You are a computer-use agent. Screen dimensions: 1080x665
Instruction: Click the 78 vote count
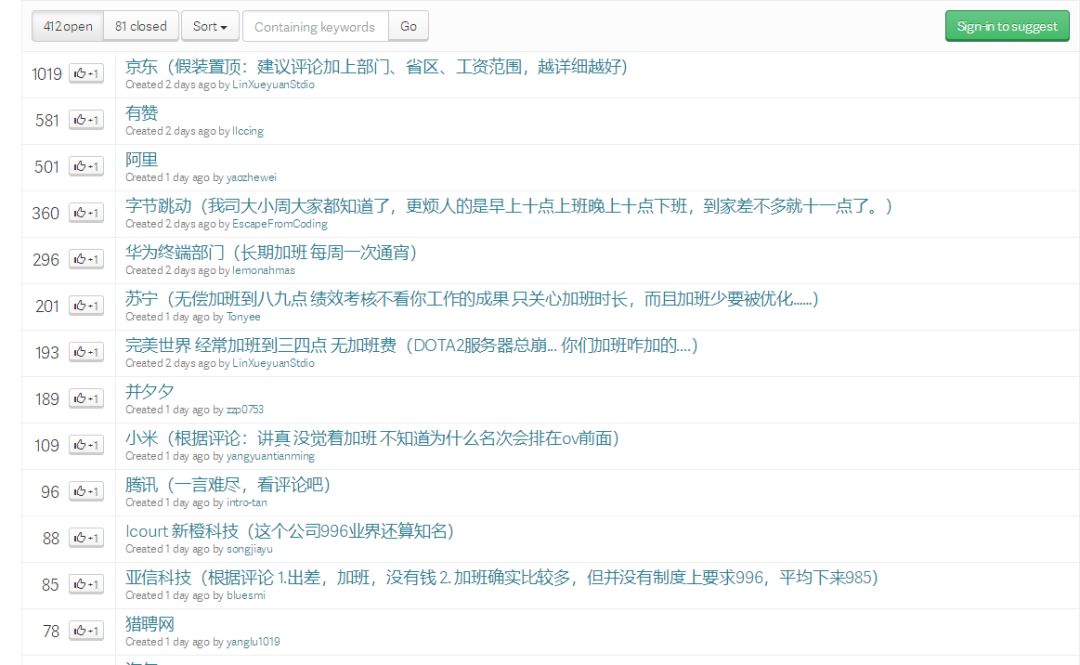51,631
